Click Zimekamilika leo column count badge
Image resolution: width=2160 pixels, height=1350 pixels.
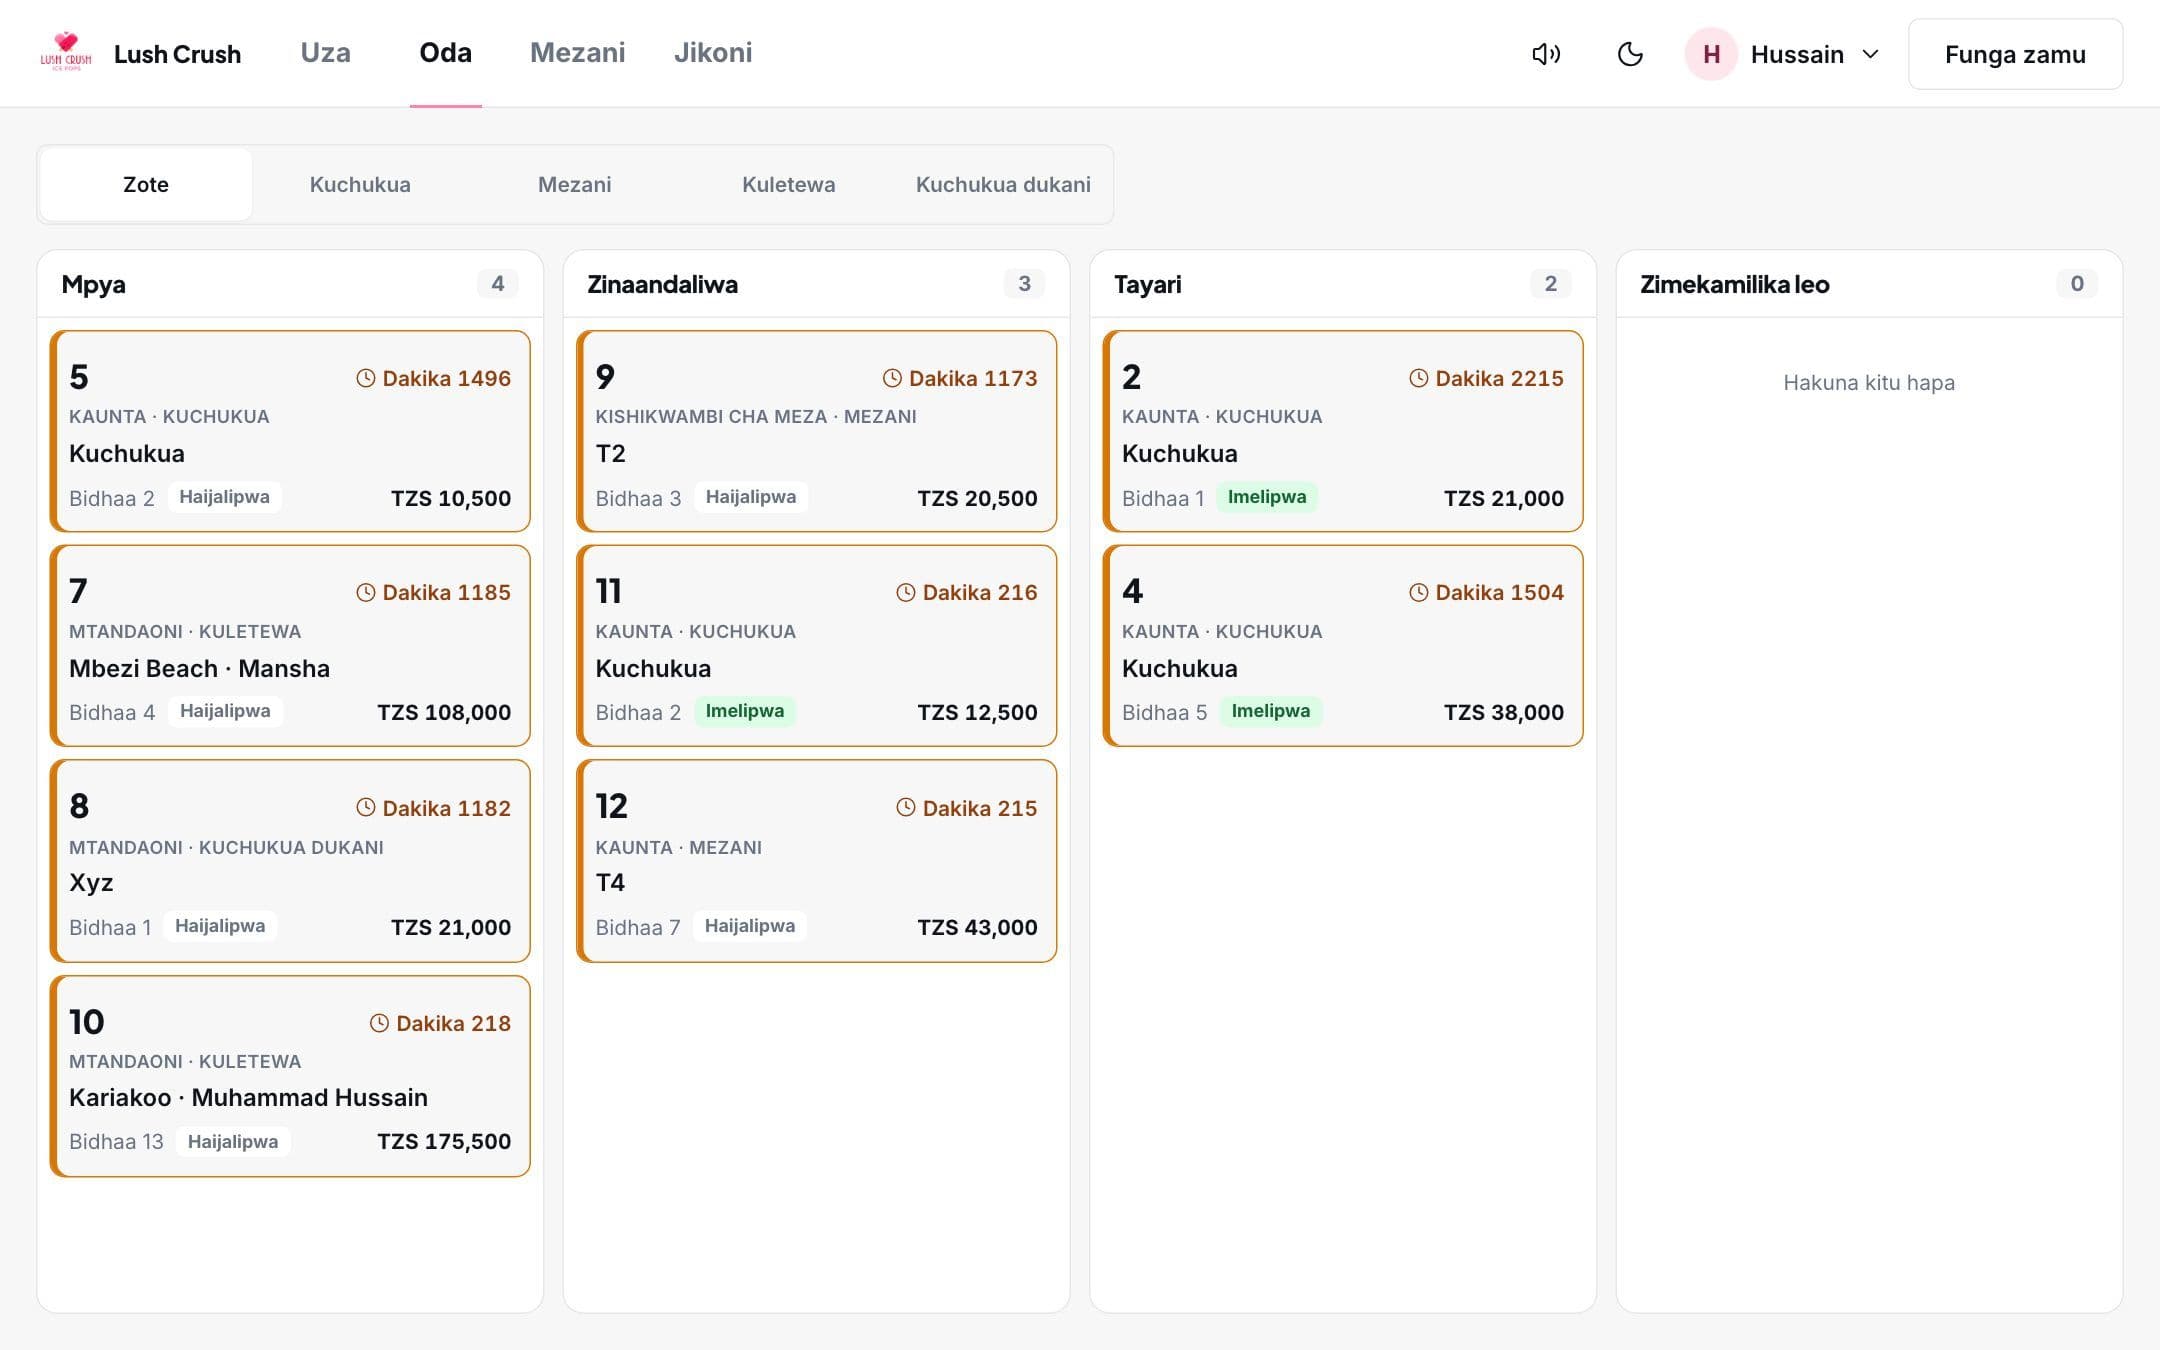[2077, 284]
